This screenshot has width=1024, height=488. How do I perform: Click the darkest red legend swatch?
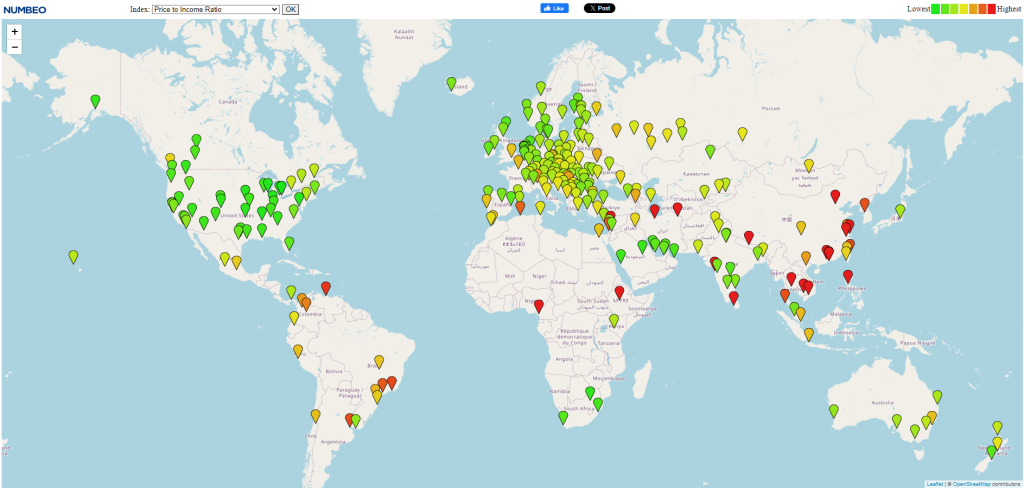pyautogui.click(x=991, y=9)
